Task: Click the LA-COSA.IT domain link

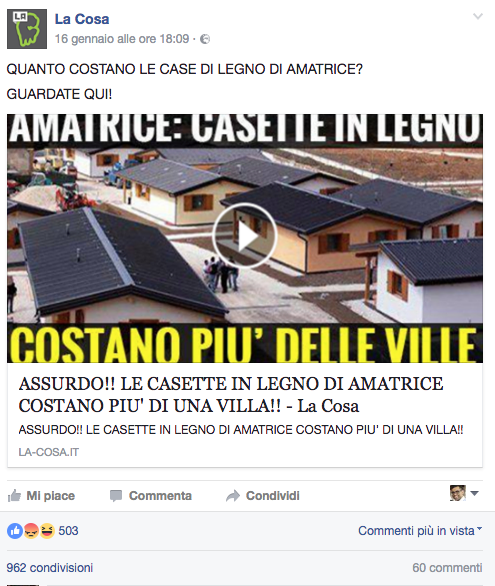Action: pos(49,452)
